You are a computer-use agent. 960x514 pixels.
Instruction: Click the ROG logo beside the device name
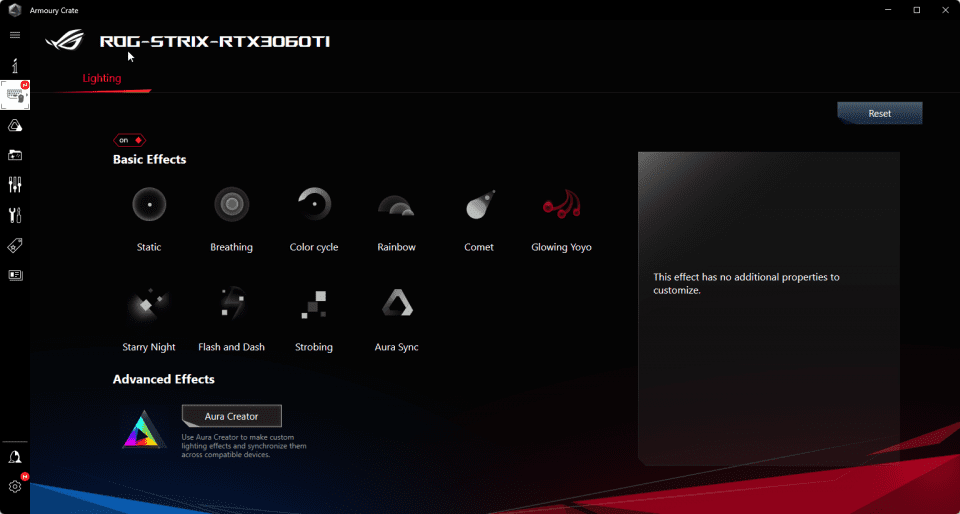[64, 42]
